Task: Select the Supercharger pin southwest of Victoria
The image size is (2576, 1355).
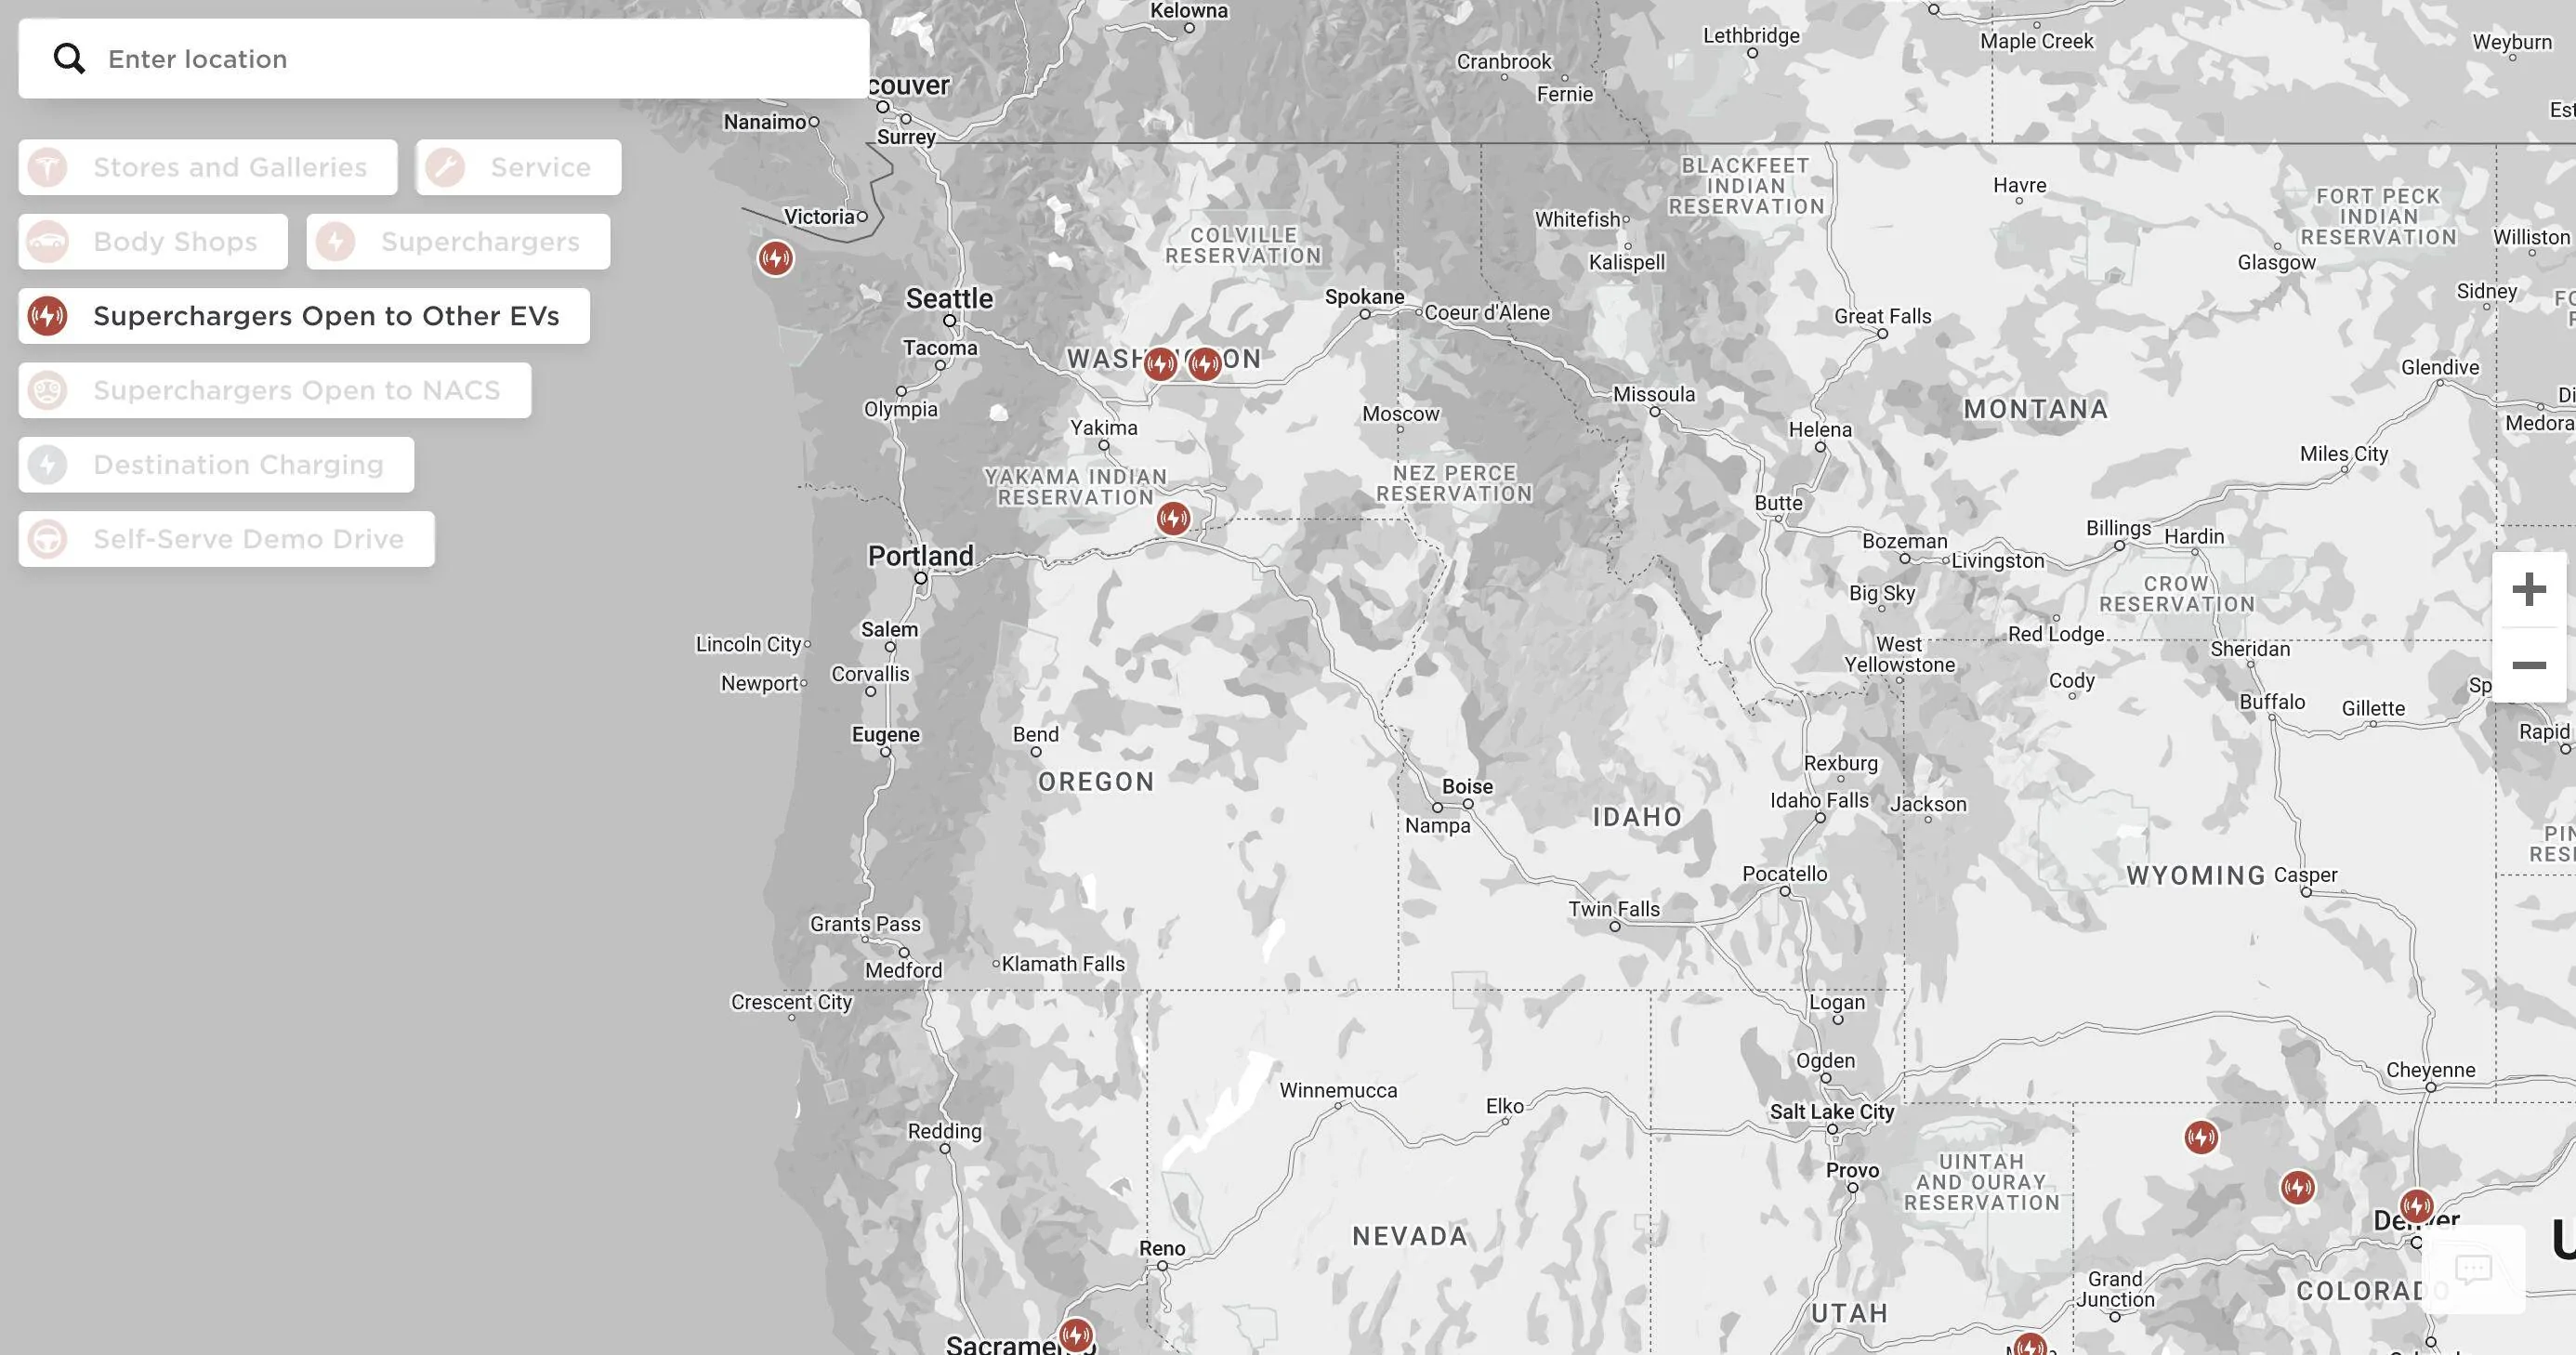Action: (775, 258)
